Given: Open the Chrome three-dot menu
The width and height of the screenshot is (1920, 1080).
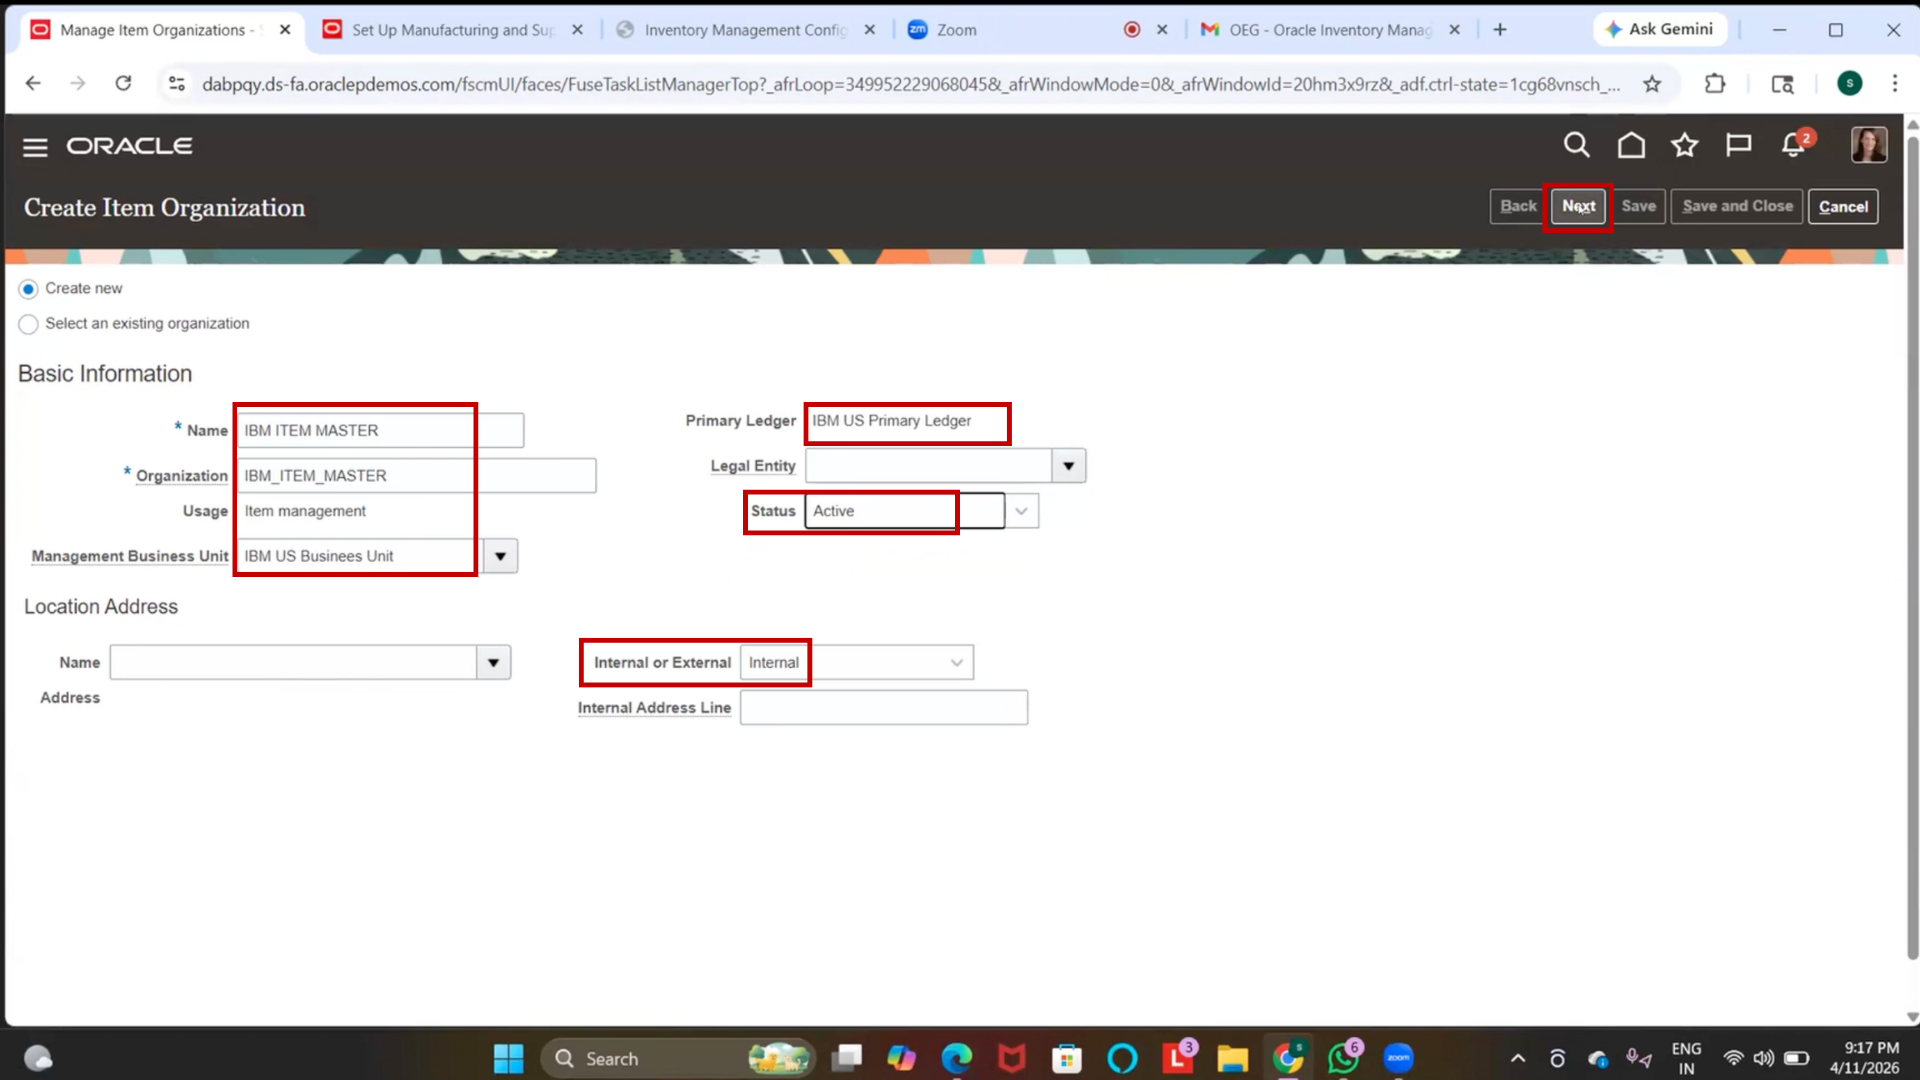Looking at the screenshot, I should [x=1894, y=84].
